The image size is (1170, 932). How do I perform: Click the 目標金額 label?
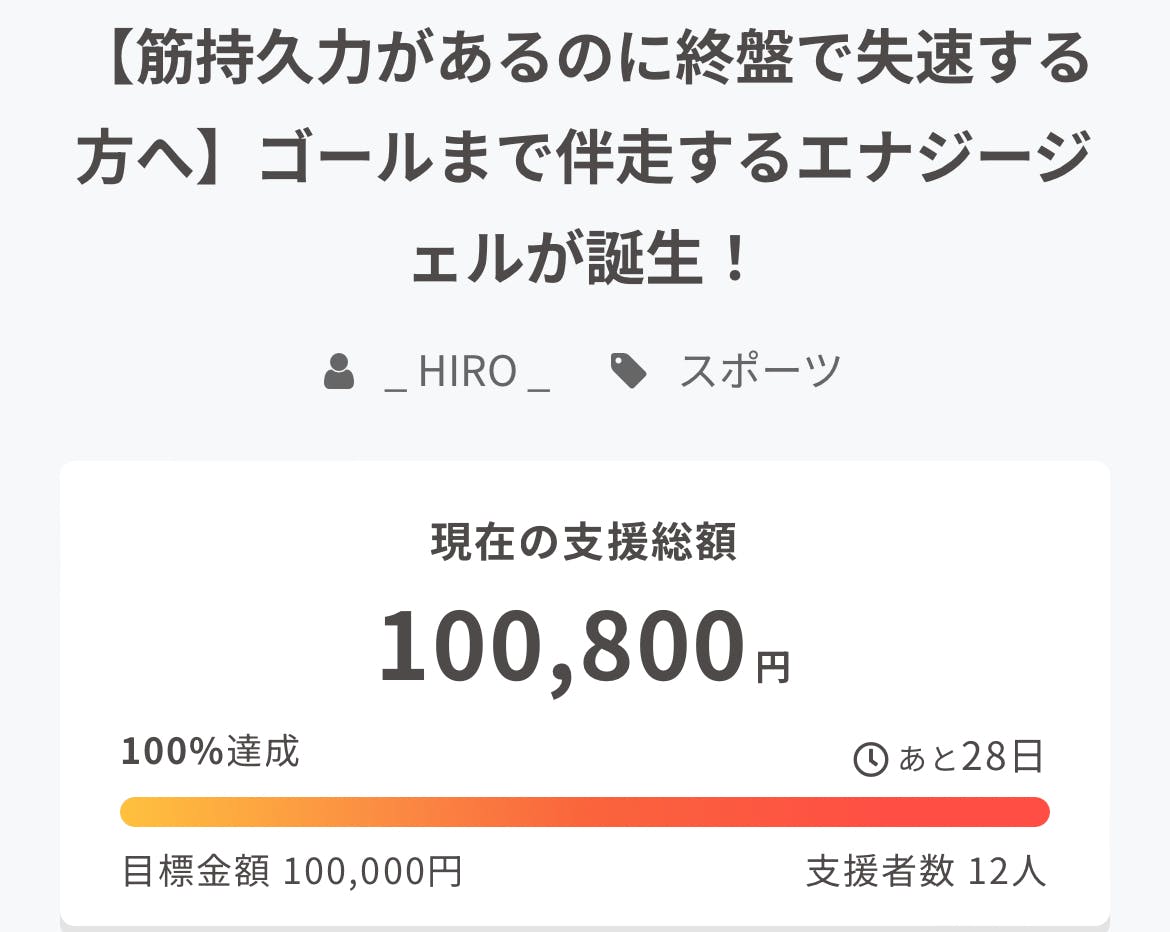(196, 872)
